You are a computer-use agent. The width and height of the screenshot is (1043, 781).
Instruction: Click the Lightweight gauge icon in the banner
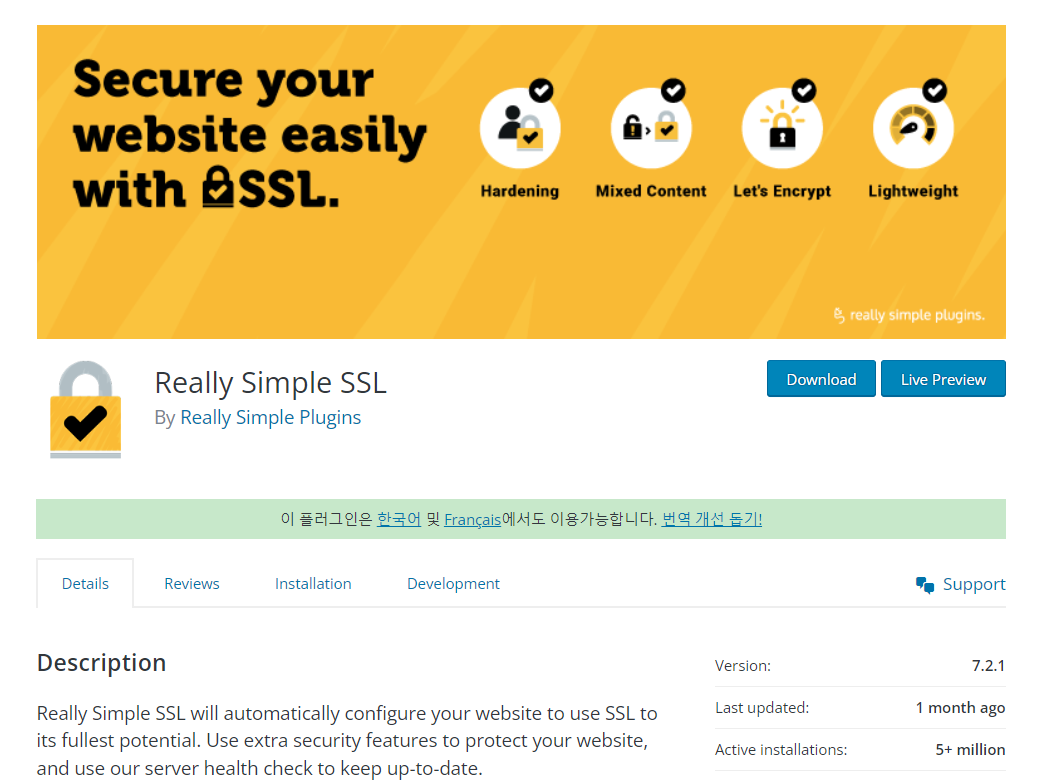point(913,127)
